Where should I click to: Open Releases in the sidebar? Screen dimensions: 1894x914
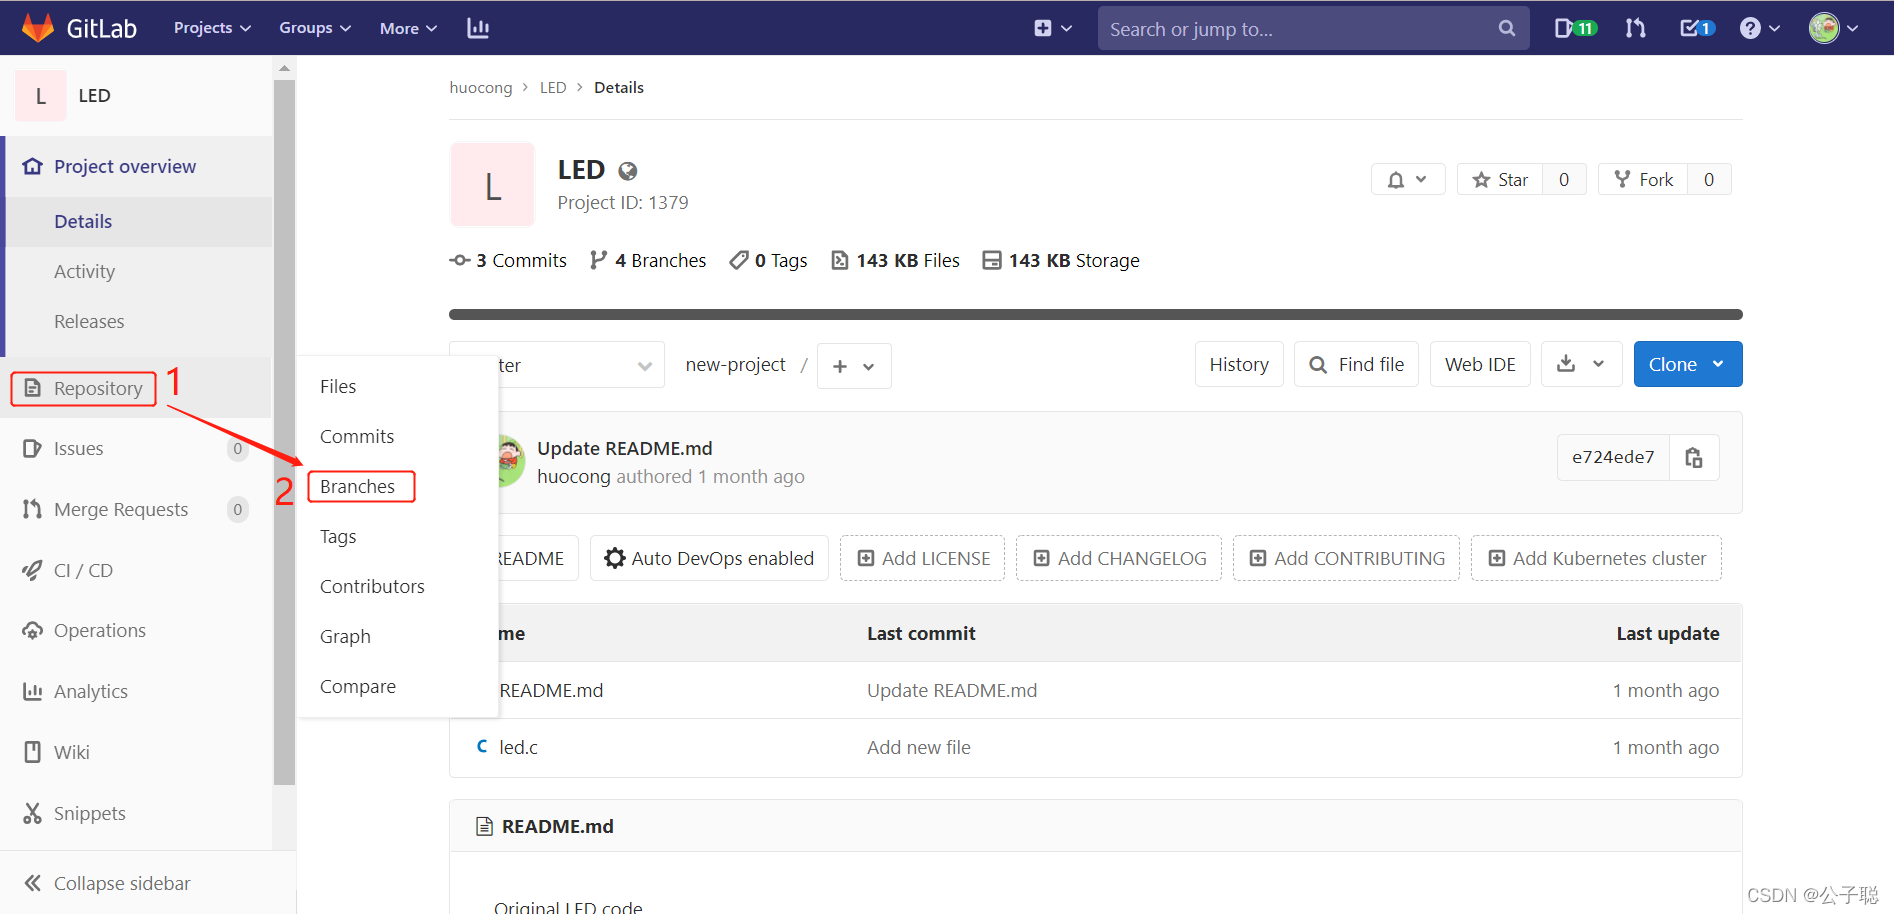coord(89,321)
